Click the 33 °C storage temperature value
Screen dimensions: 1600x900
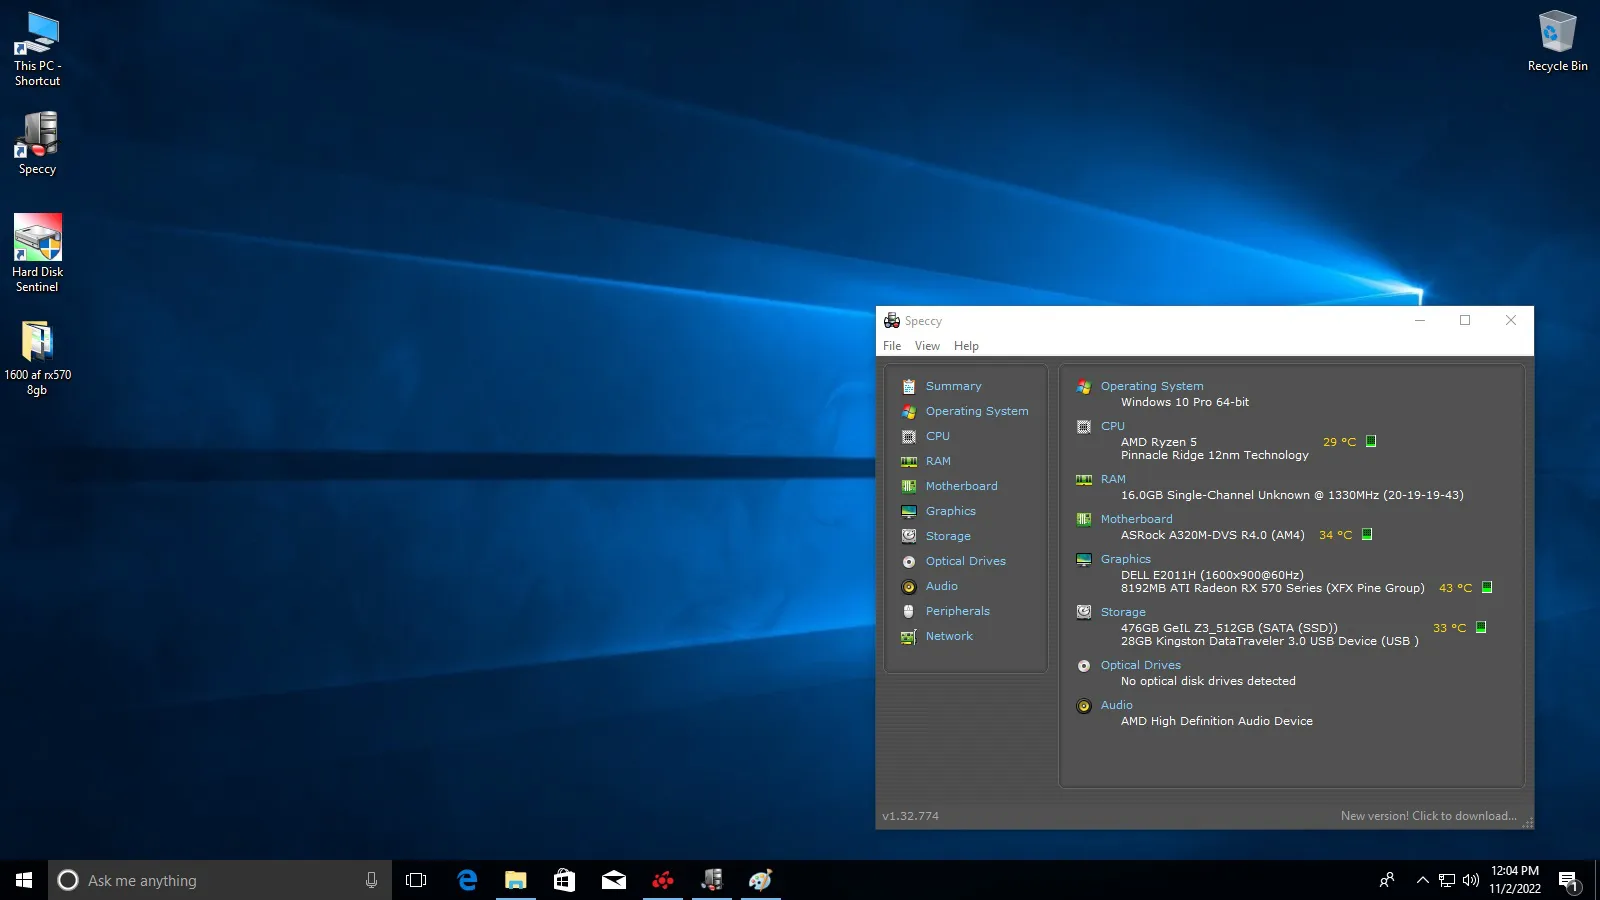click(1449, 628)
